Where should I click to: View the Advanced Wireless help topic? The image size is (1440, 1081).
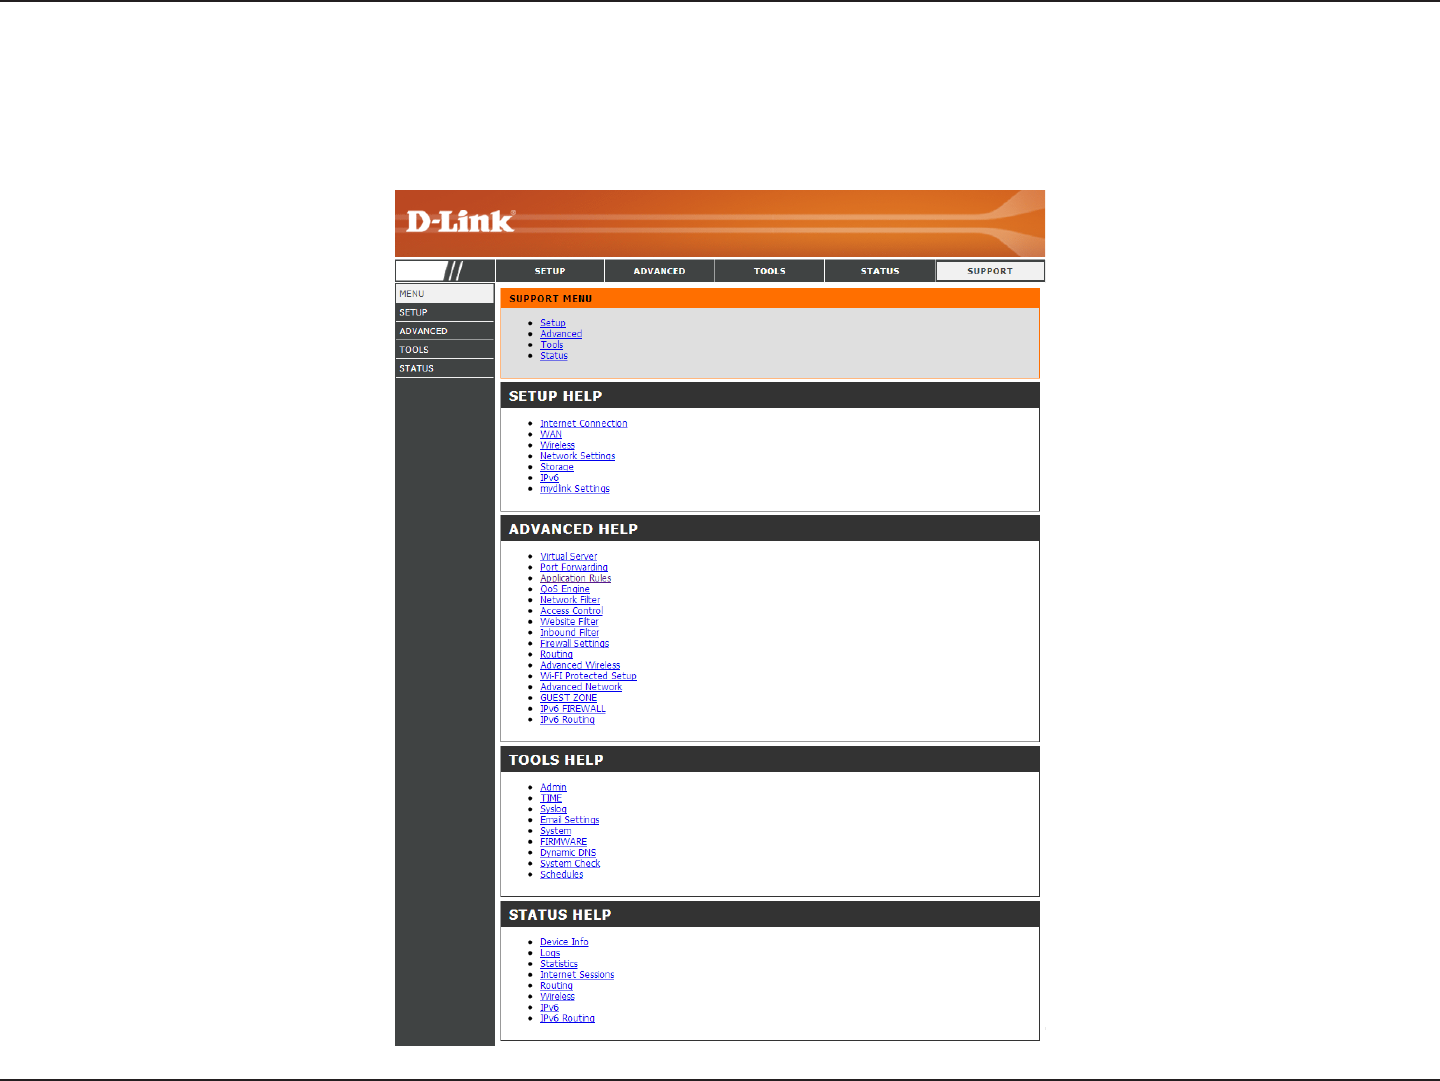(580, 666)
